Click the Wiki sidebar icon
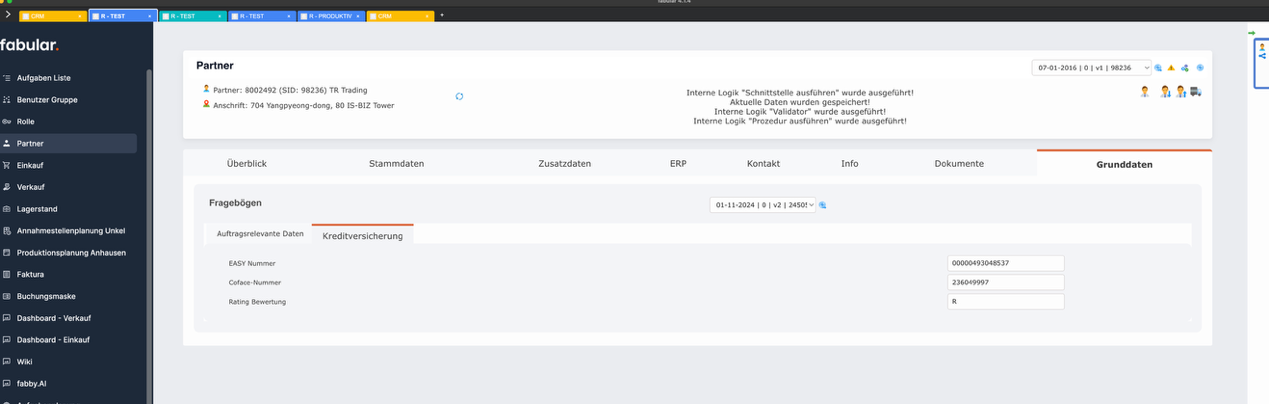1269x404 pixels. click(x=7, y=362)
